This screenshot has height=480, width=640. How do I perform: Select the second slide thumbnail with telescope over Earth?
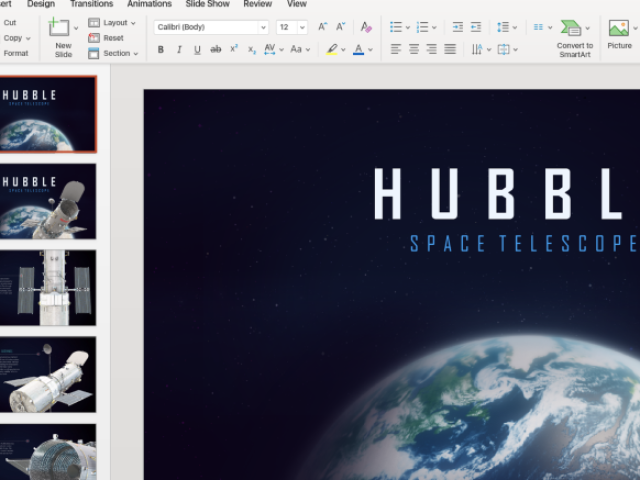48,201
